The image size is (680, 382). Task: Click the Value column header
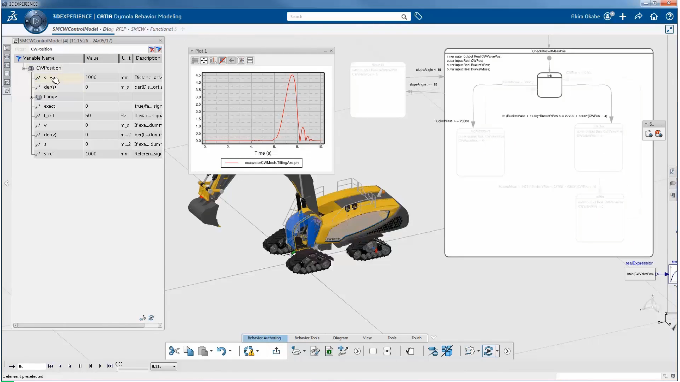click(101, 58)
